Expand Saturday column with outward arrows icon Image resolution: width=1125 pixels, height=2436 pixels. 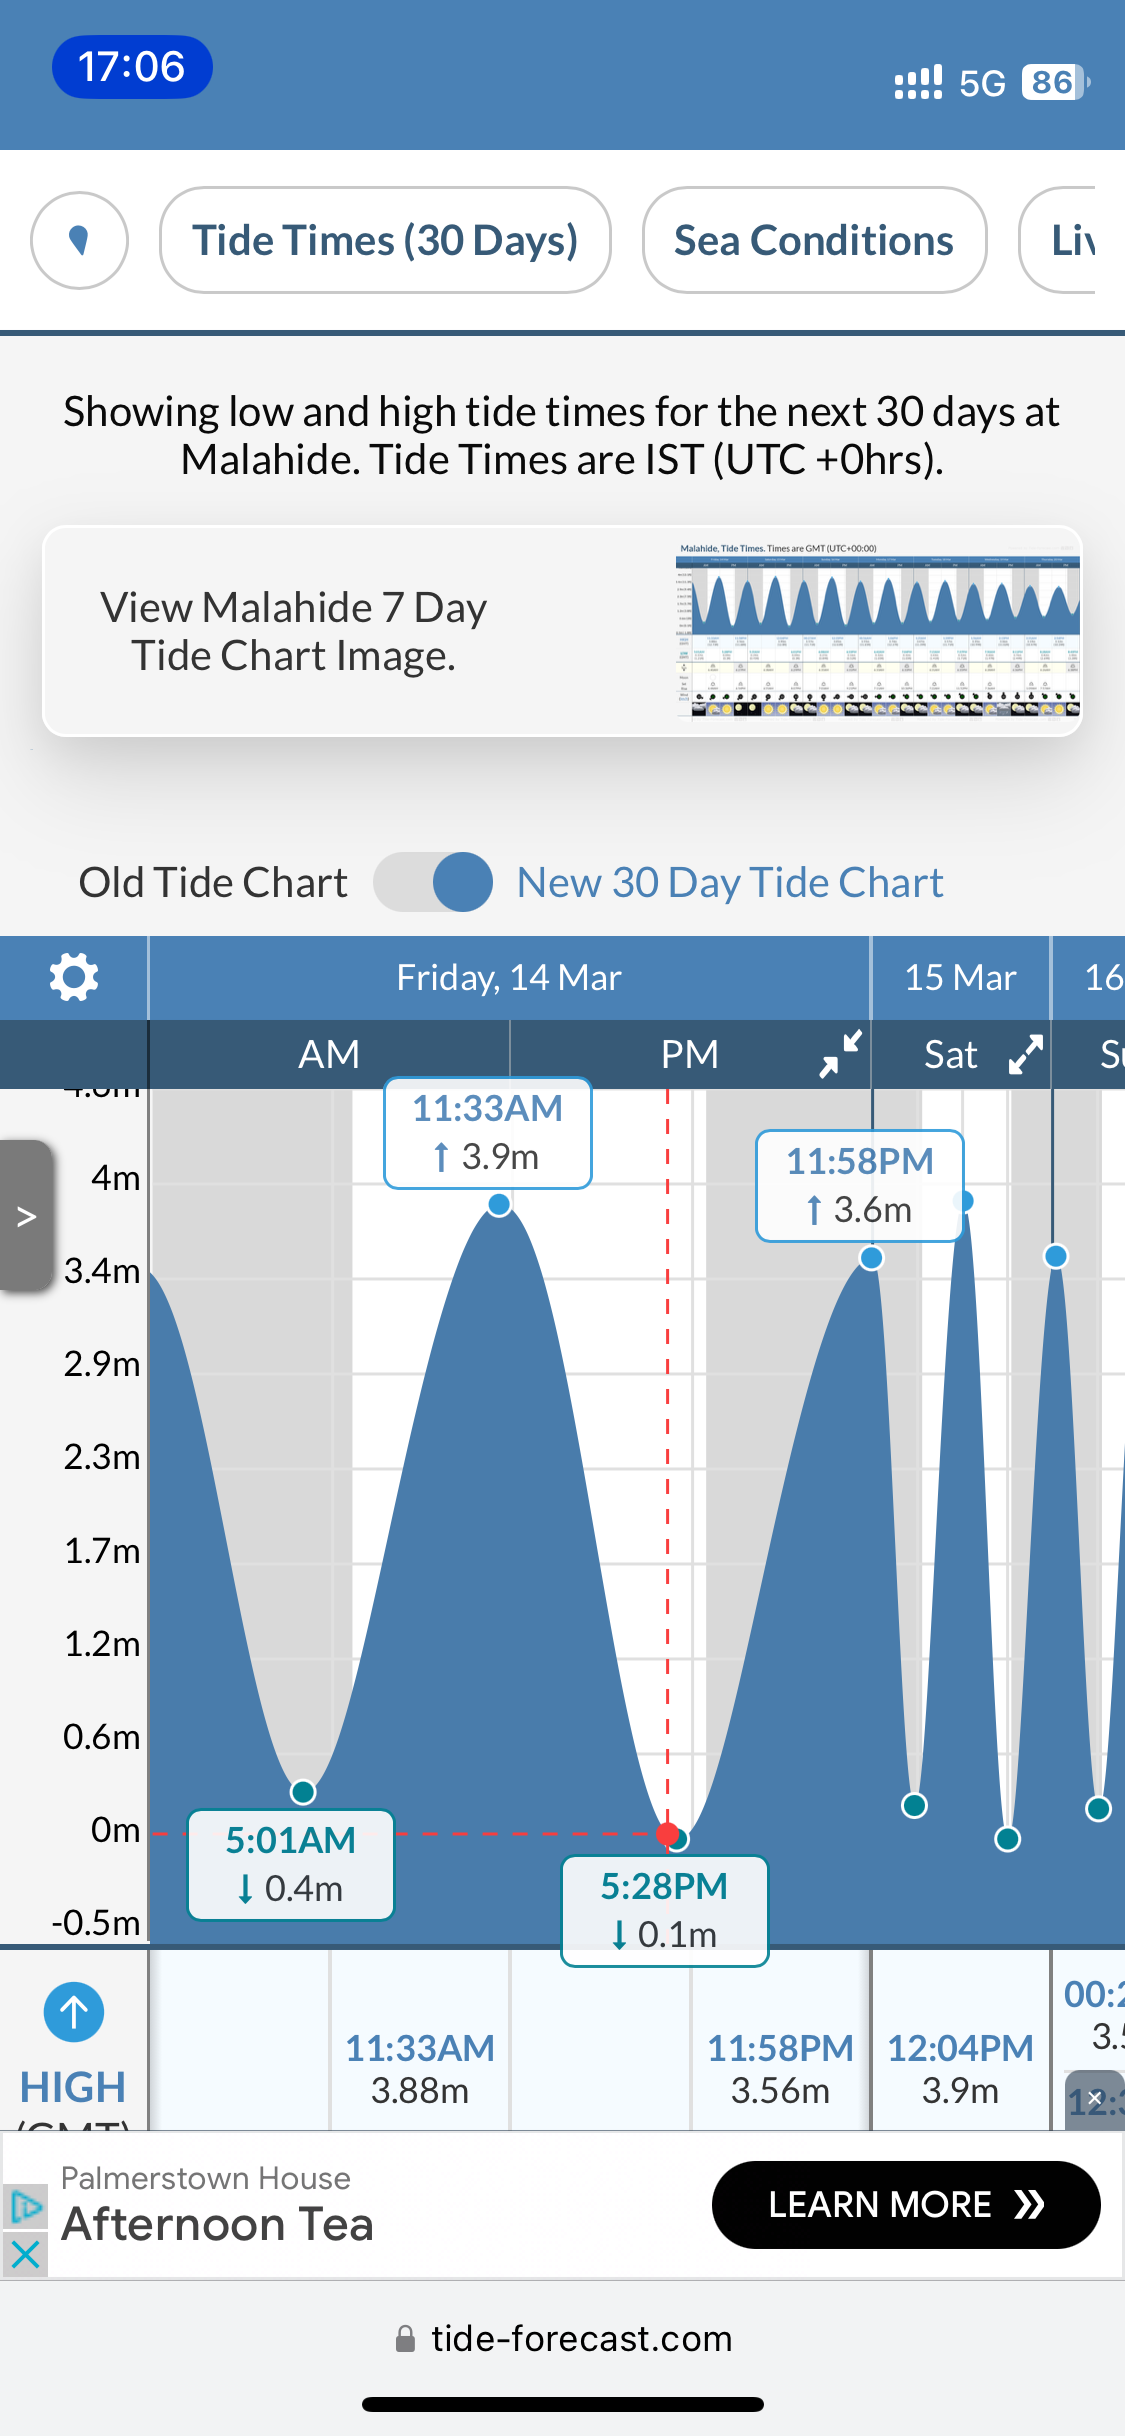[x=1026, y=1054]
